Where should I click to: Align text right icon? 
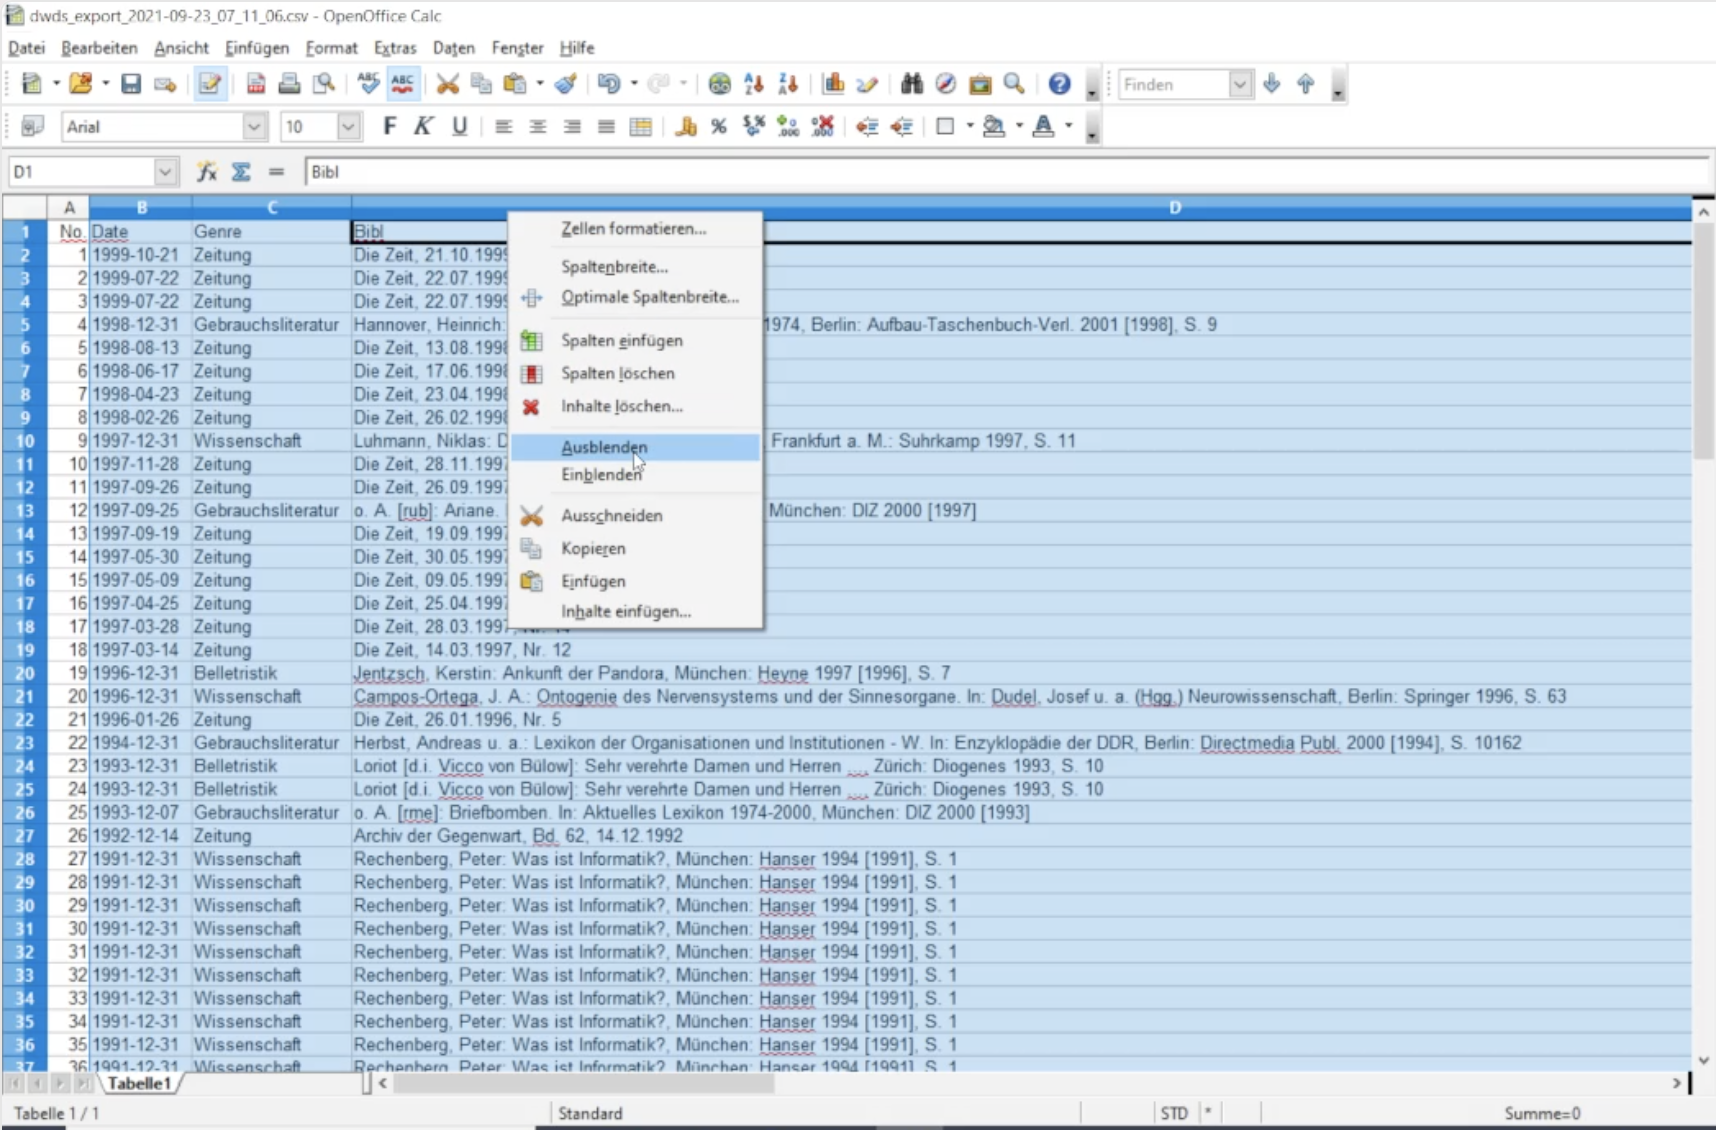pos(572,126)
